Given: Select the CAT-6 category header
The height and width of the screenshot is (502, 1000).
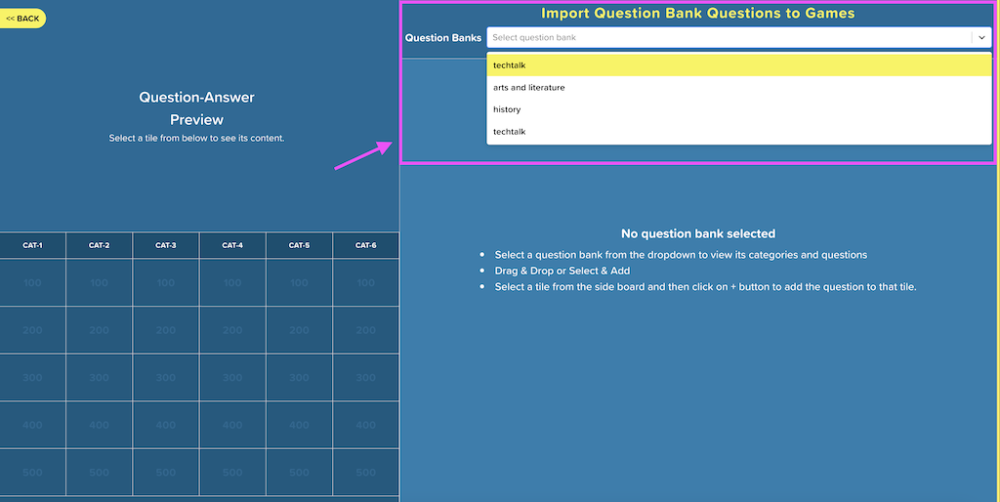Looking at the screenshot, I should coord(366,246).
